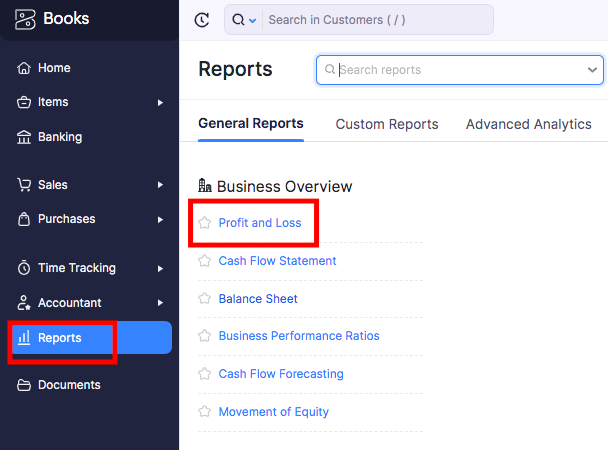The image size is (608, 450).
Task: Toggle the Cash Flow Forecasting favorite star
Action: coord(204,374)
